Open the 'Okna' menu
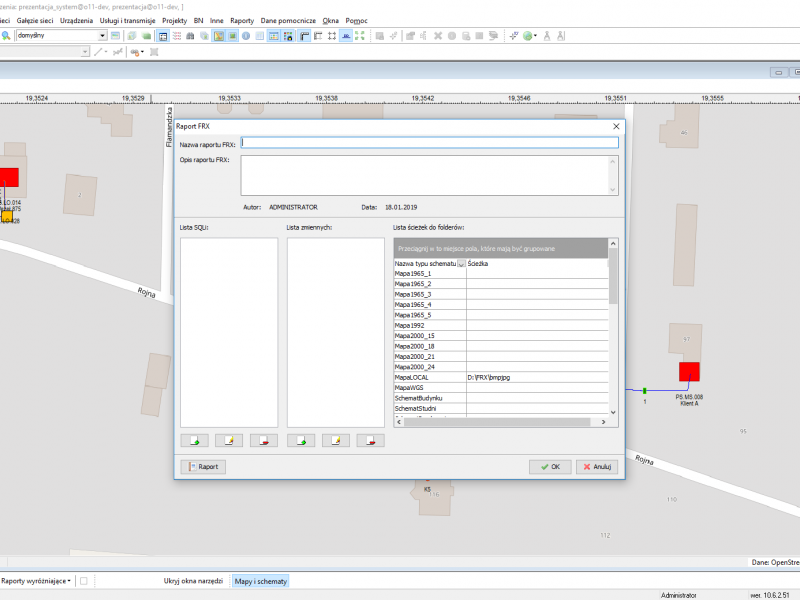Image resolution: width=800 pixels, height=600 pixels. pos(331,21)
